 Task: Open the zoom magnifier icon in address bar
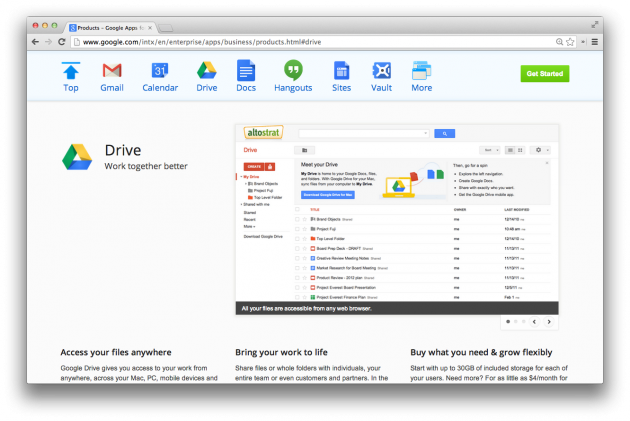559,42
